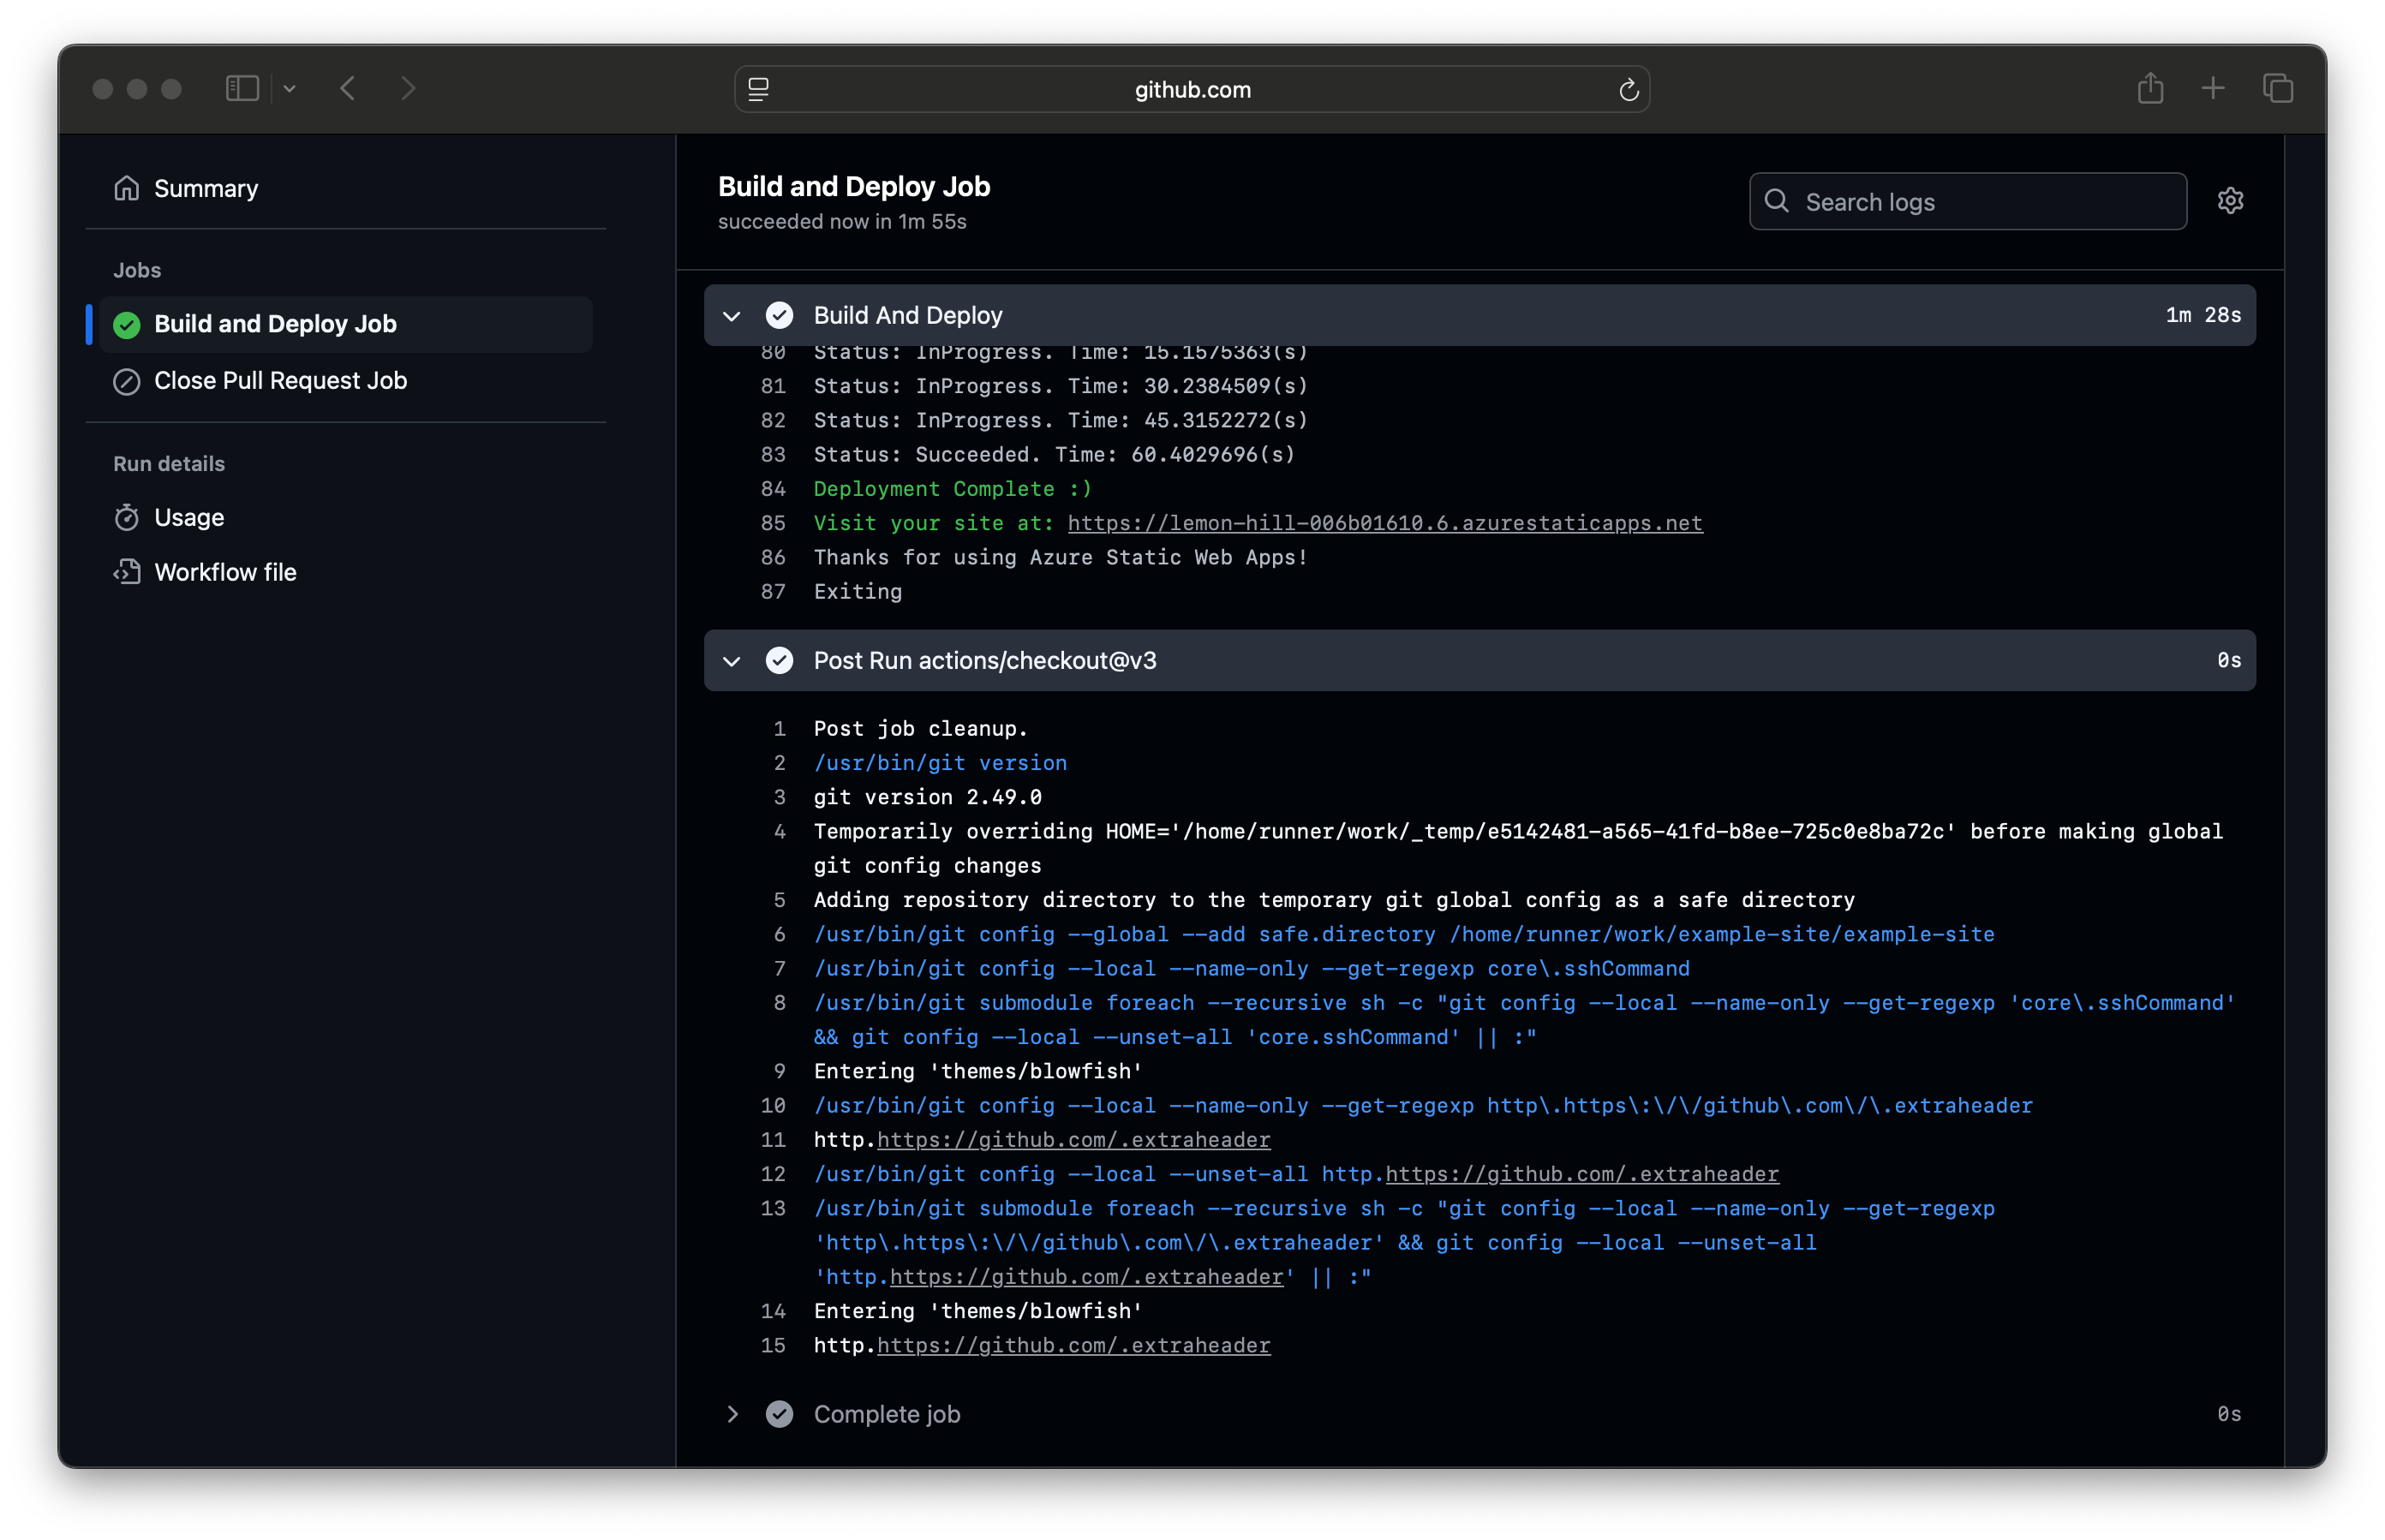Open the Usage run details
The width and height of the screenshot is (2385, 1540).
click(x=188, y=517)
